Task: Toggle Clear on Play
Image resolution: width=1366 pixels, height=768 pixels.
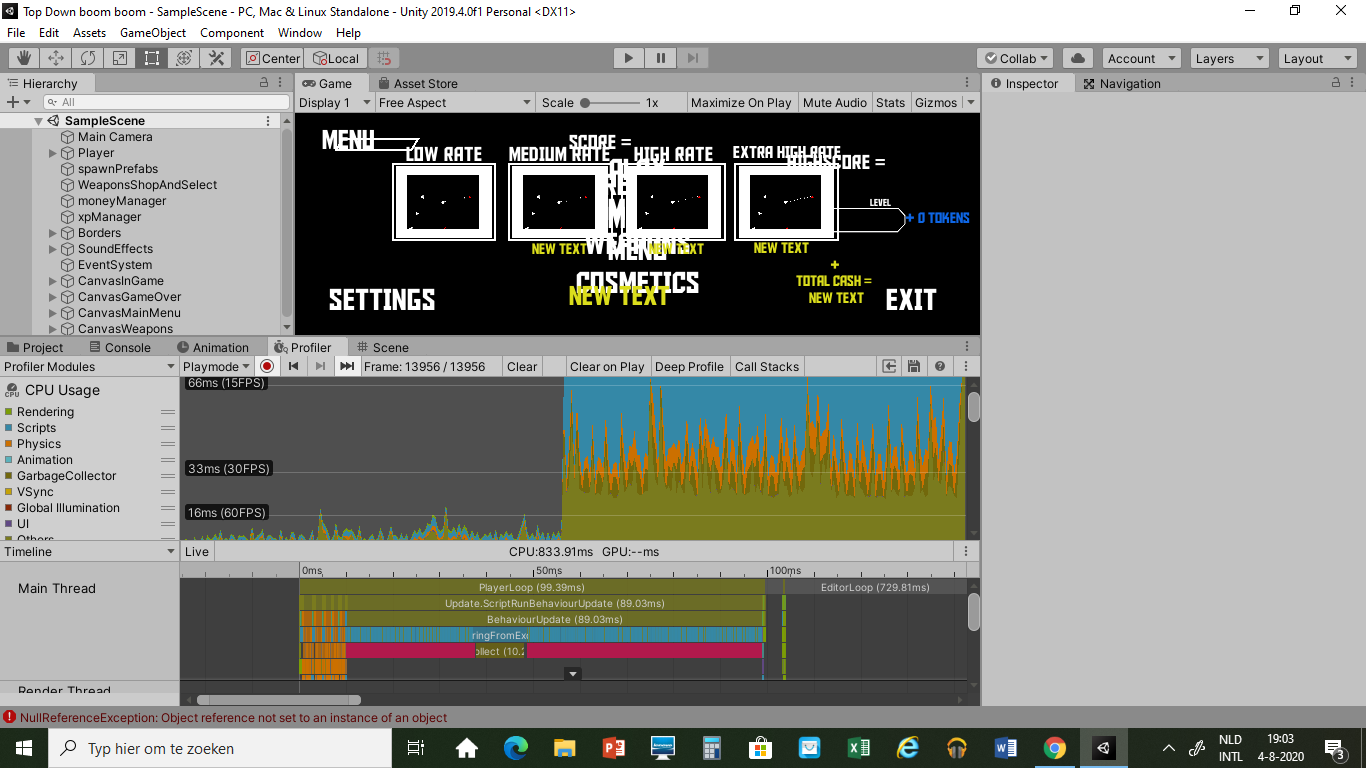Action: (x=607, y=366)
